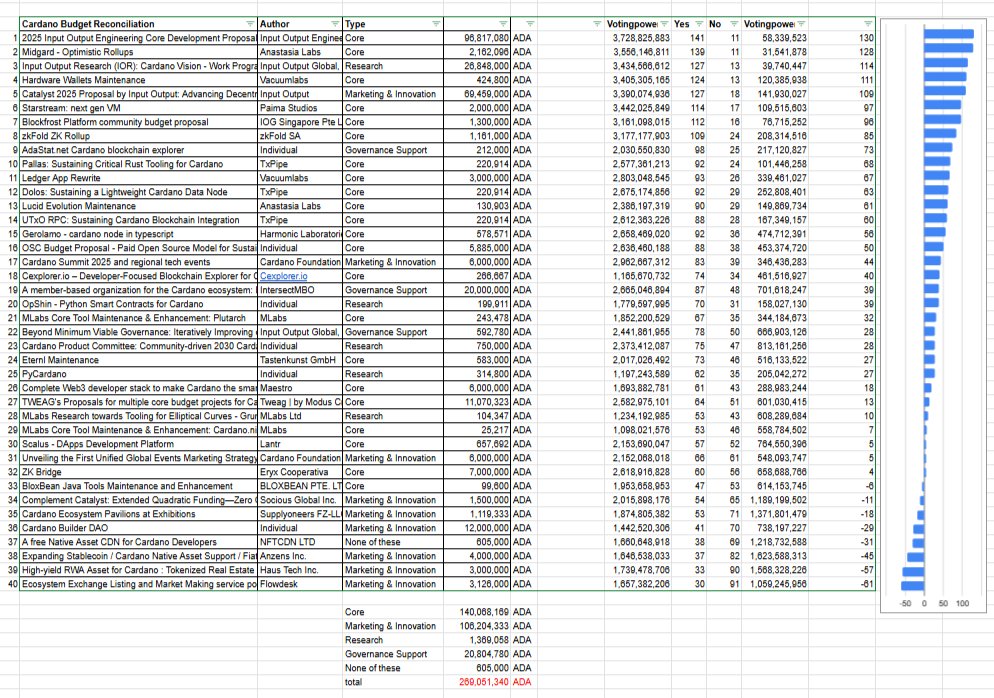Viewport: 994px width, 698px height.
Task: Open filter icon on empty column before Votingpower
Action: tap(597, 24)
